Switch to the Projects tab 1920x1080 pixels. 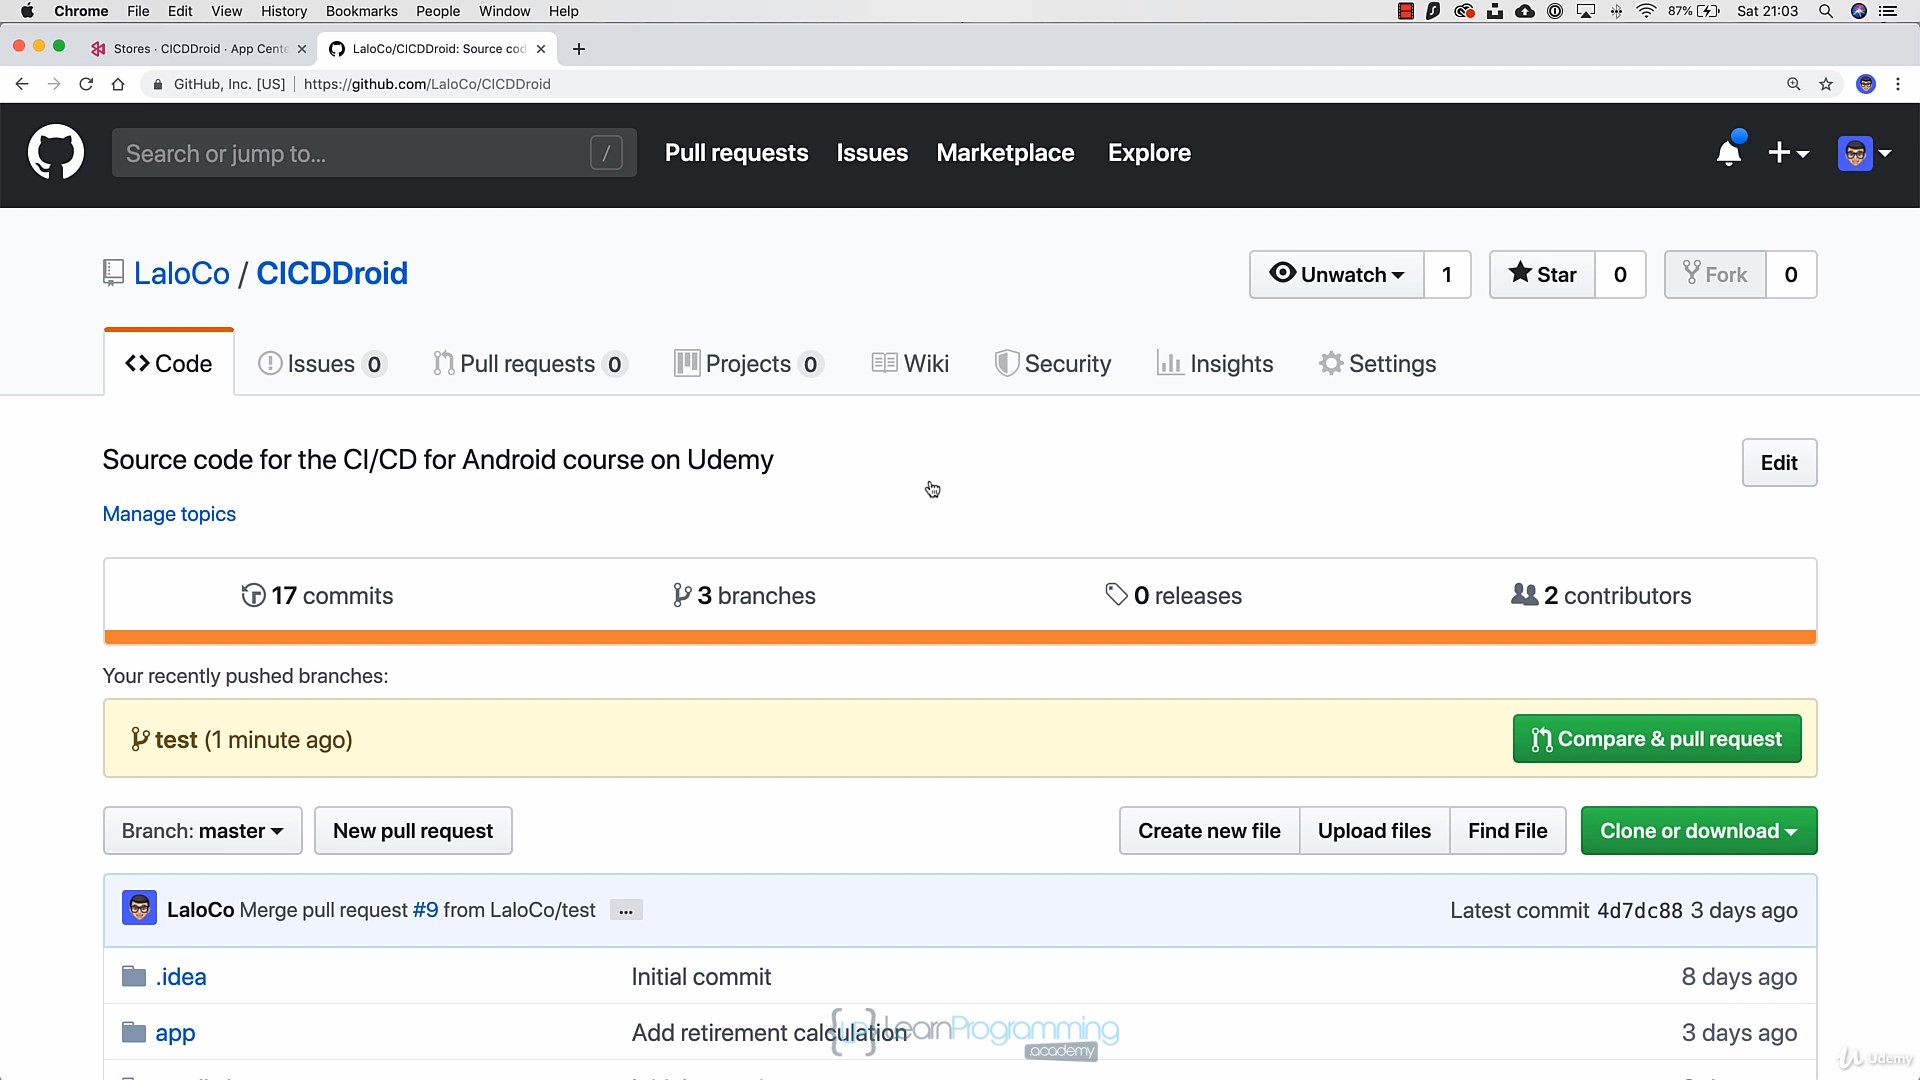coord(748,363)
